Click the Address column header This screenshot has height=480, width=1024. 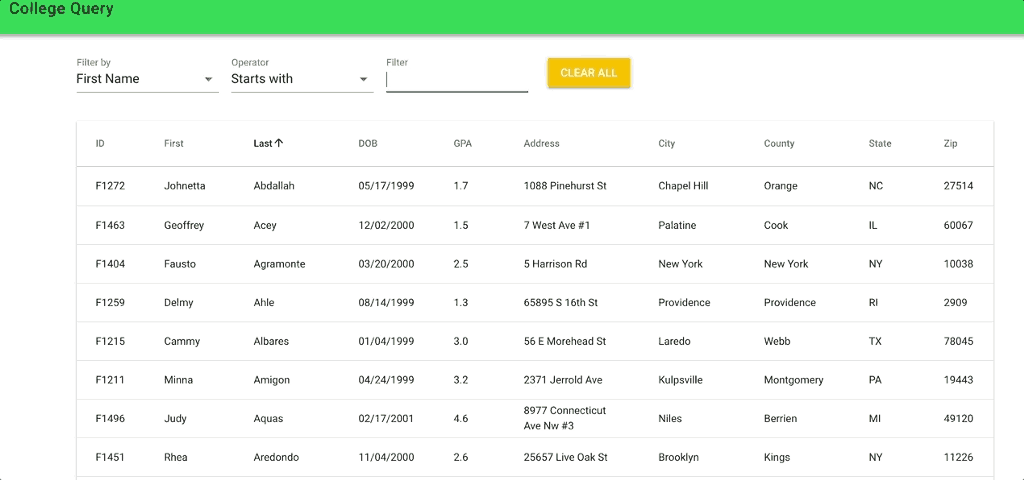point(541,144)
